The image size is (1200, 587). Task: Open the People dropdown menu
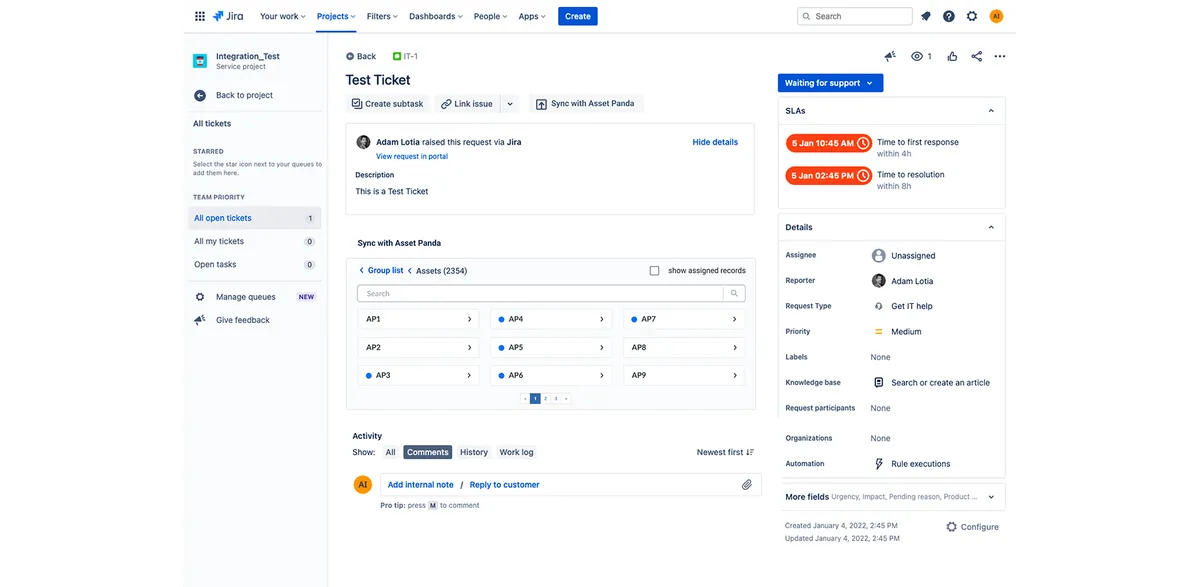tap(490, 16)
